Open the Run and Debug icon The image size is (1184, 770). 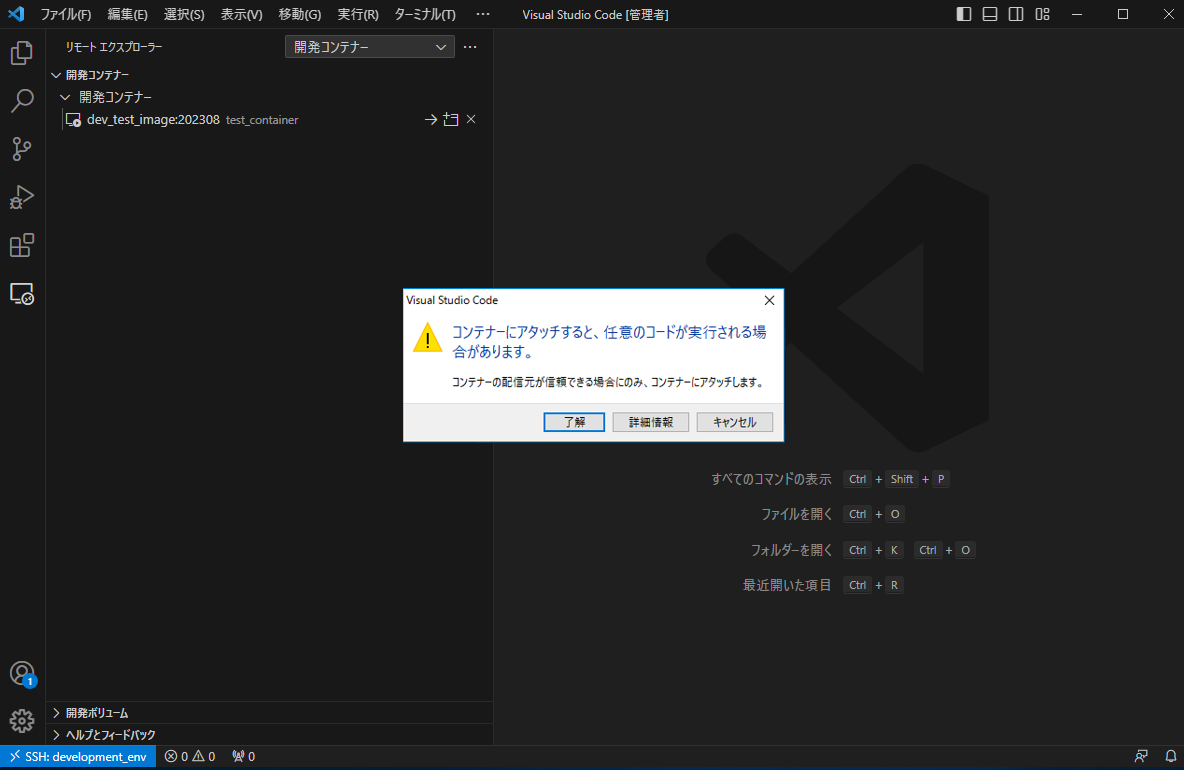[21, 197]
